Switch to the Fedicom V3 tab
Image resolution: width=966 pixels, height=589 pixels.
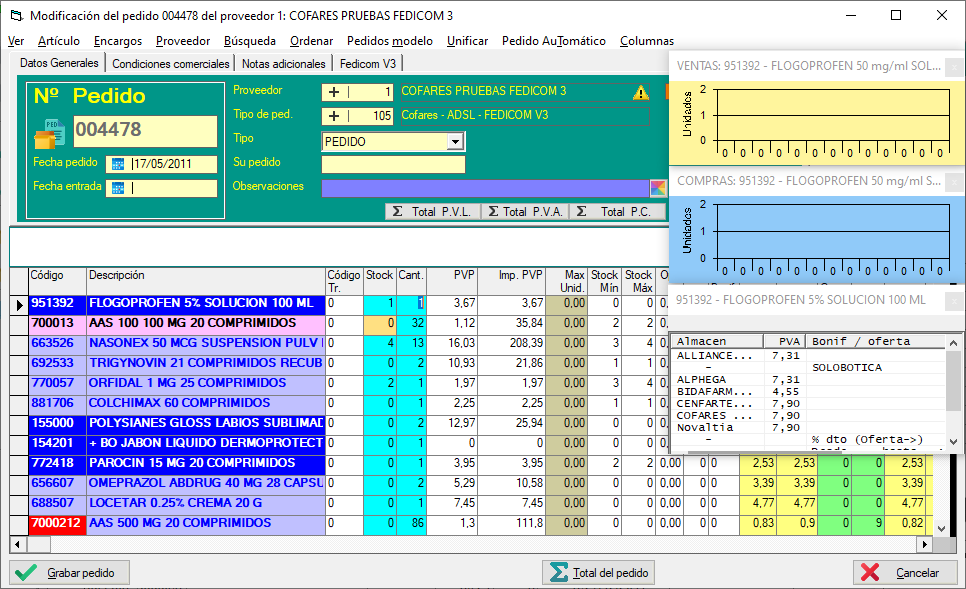pos(368,63)
